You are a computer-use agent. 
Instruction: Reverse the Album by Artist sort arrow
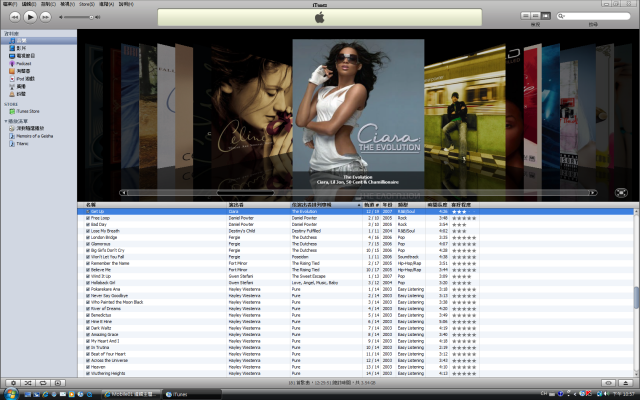point(359,205)
